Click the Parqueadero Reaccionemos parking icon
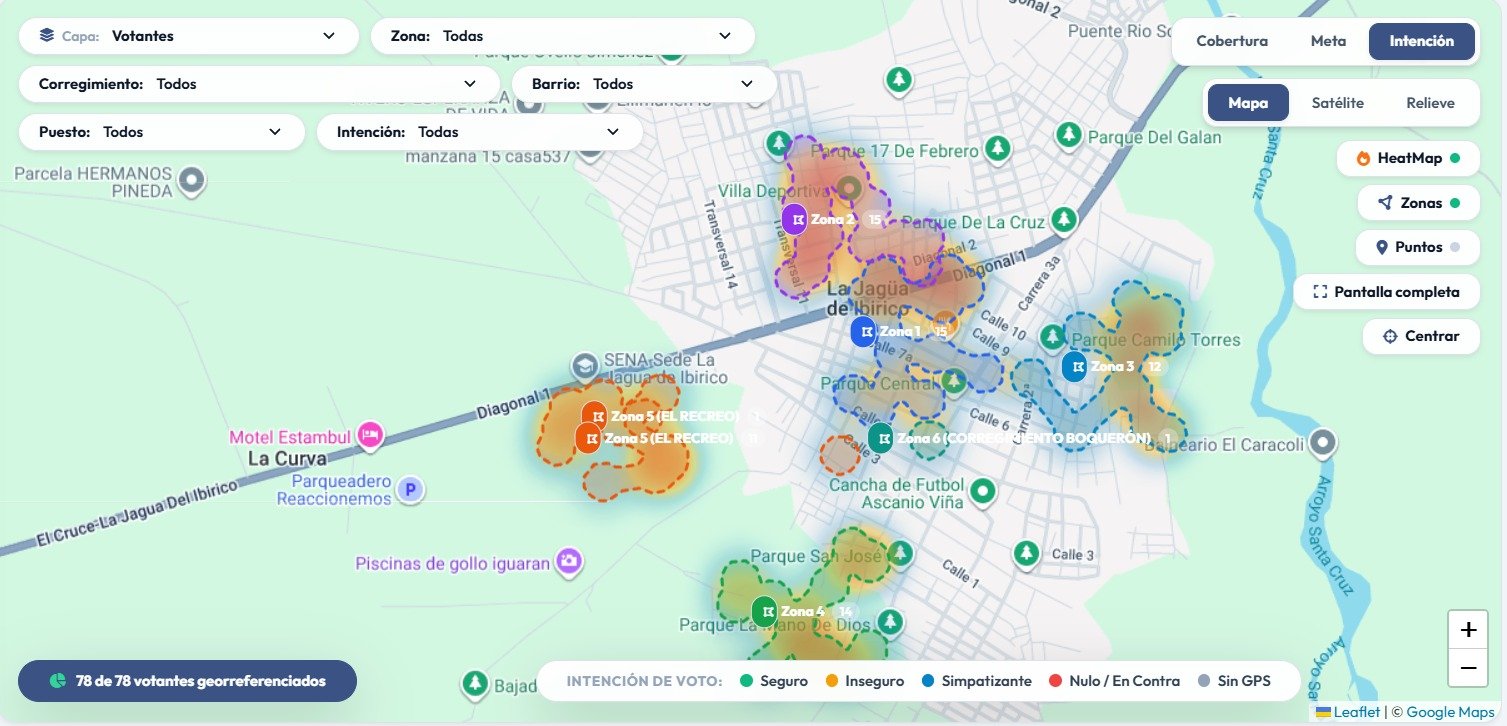This screenshot has width=1507, height=726. pyautogui.click(x=409, y=489)
